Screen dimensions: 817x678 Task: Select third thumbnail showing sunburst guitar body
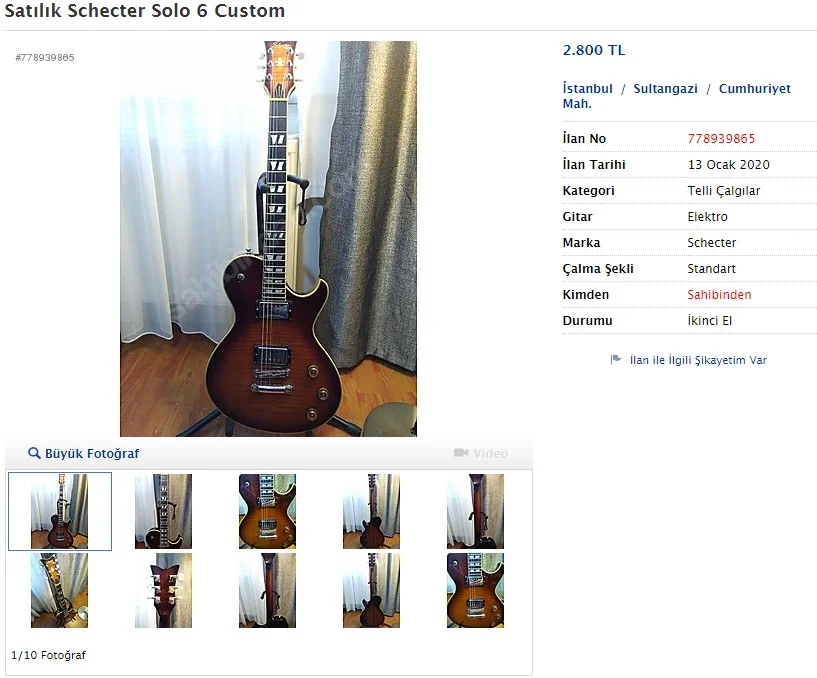click(267, 511)
